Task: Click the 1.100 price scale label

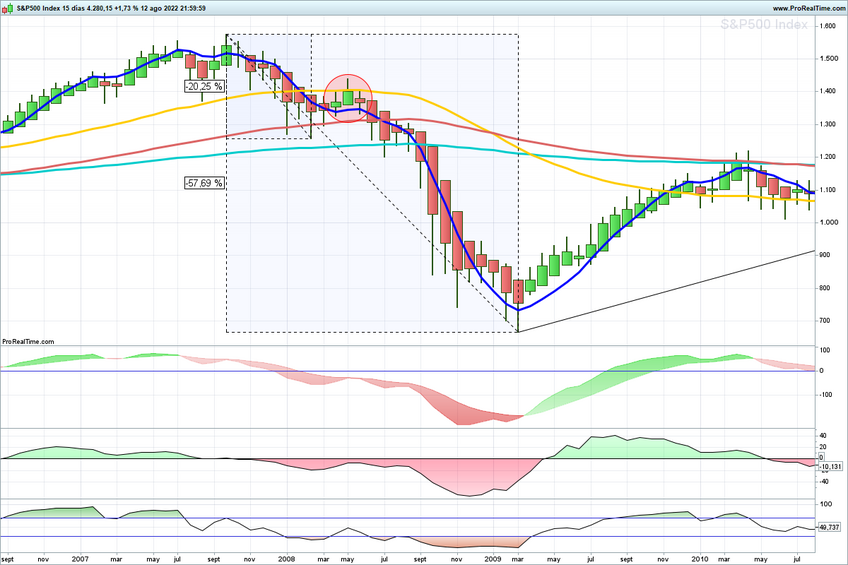Action: click(x=828, y=190)
